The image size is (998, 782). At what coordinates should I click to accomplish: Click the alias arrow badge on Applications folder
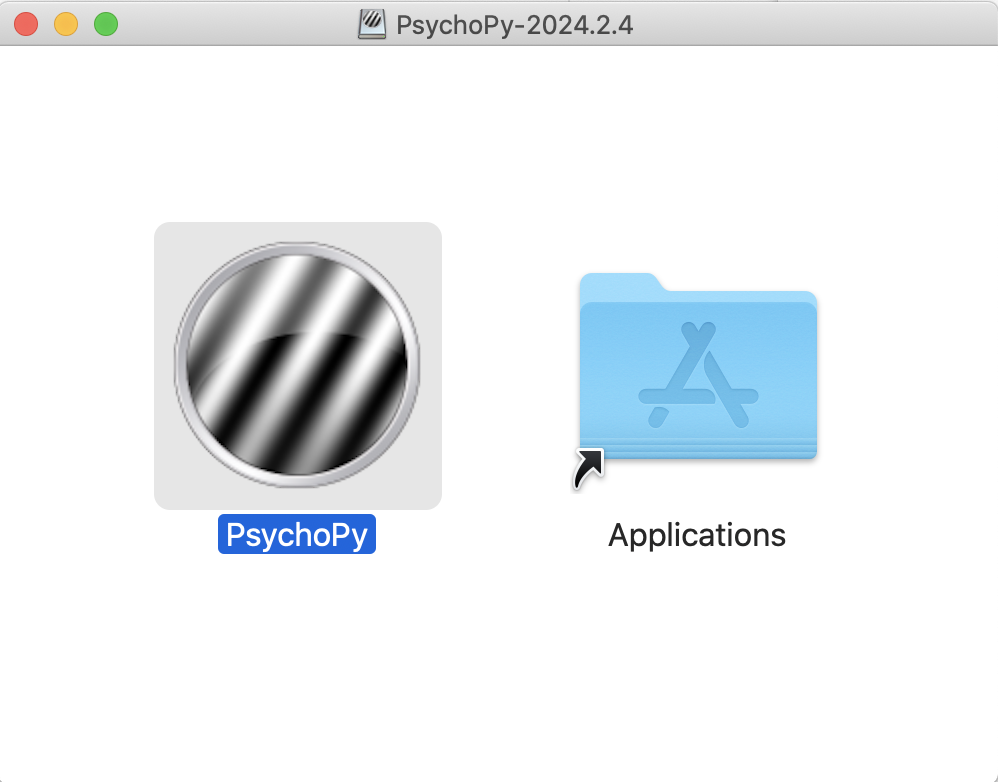(588, 469)
